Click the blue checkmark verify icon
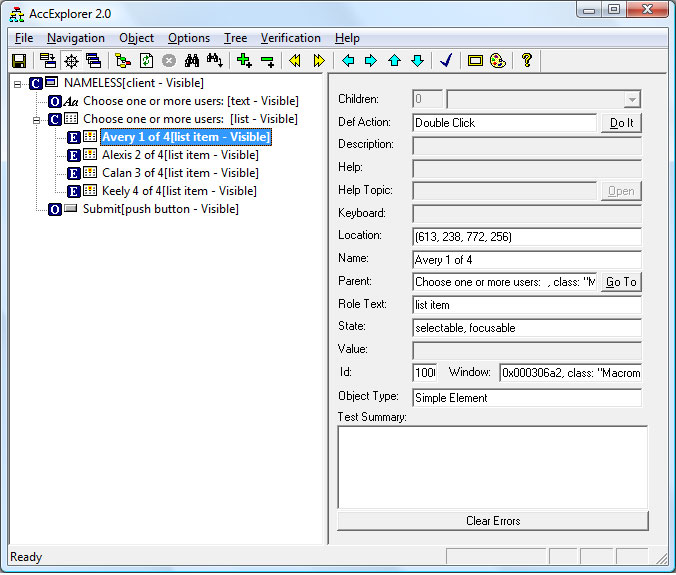 pos(446,61)
